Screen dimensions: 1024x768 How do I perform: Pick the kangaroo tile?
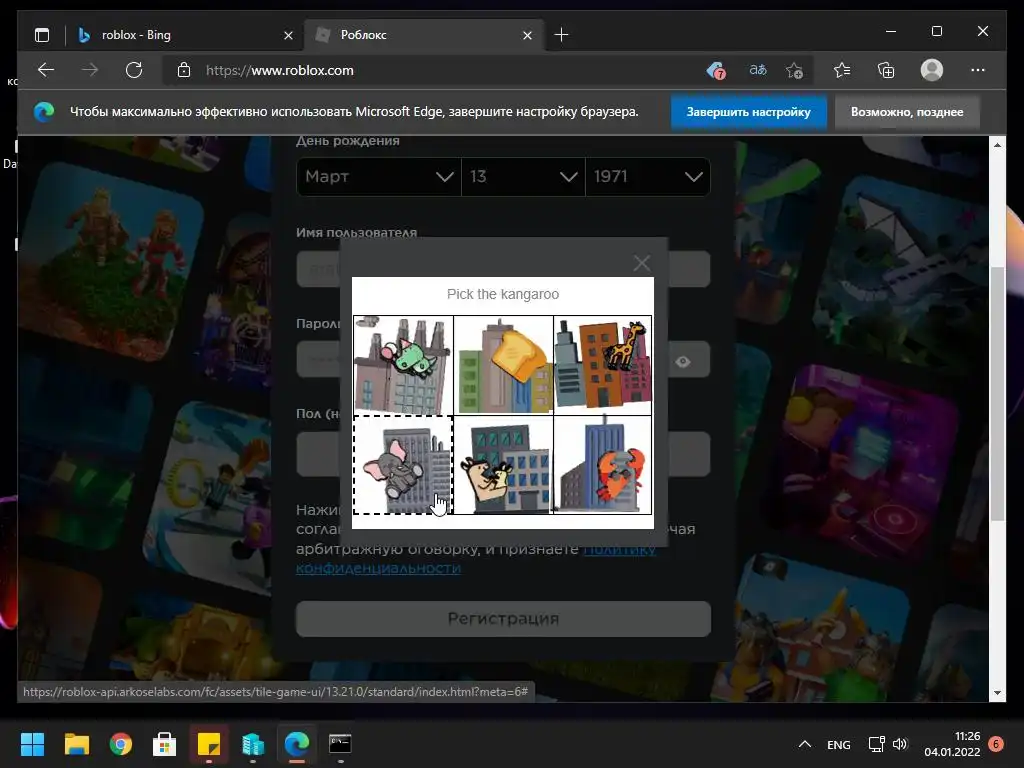(x=503, y=465)
